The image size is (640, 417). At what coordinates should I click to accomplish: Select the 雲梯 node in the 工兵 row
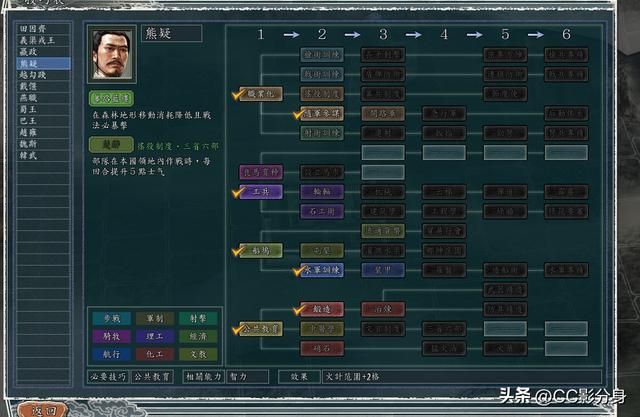[x=444, y=192]
